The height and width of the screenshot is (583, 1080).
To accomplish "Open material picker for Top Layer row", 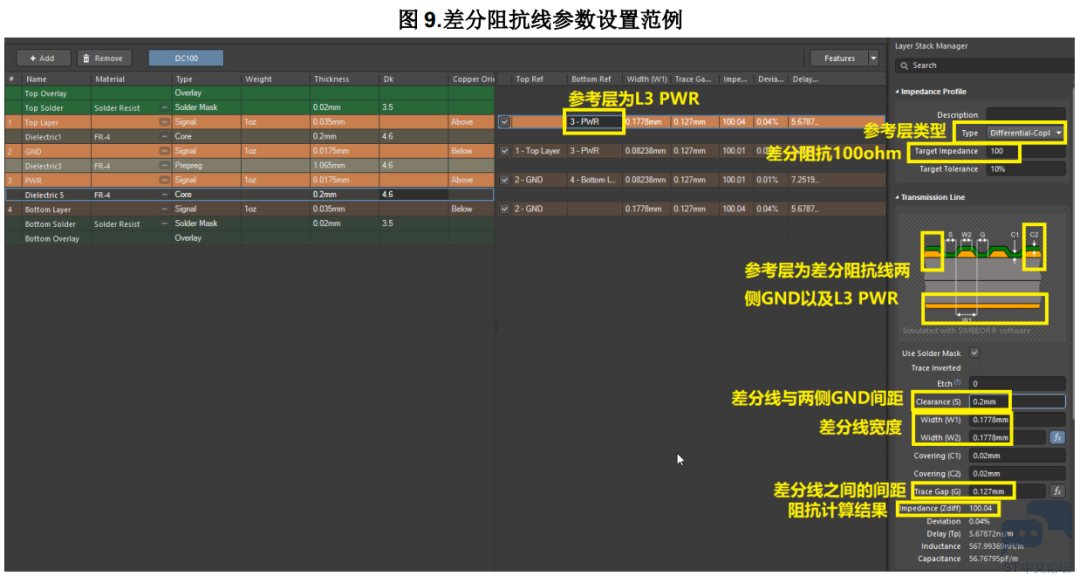I will tap(164, 122).
